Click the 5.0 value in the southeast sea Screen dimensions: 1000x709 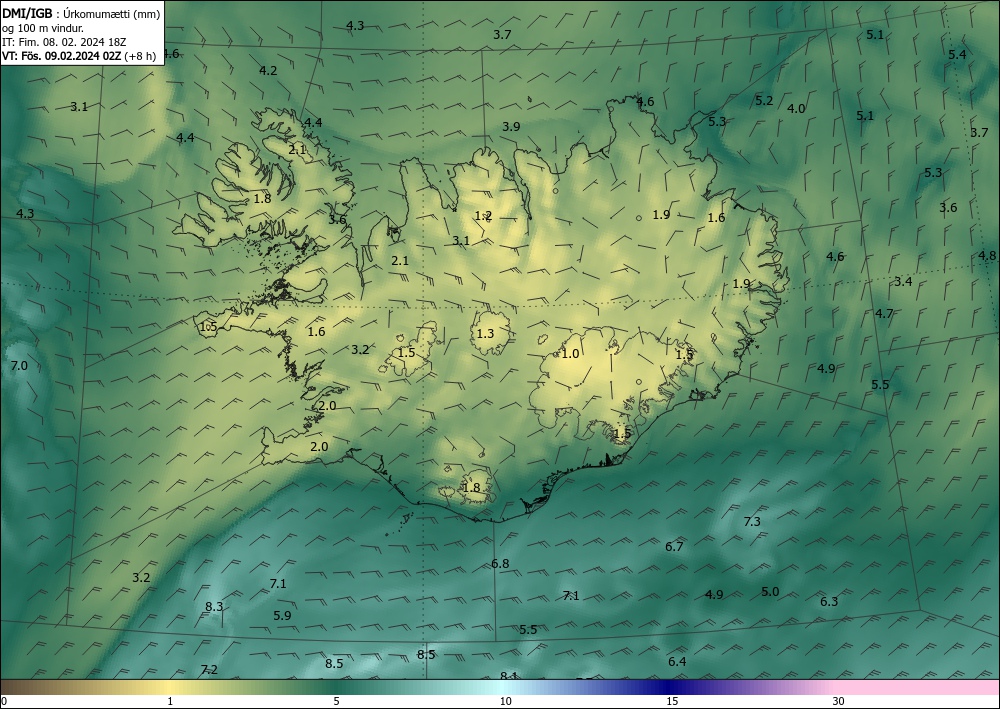click(770, 592)
